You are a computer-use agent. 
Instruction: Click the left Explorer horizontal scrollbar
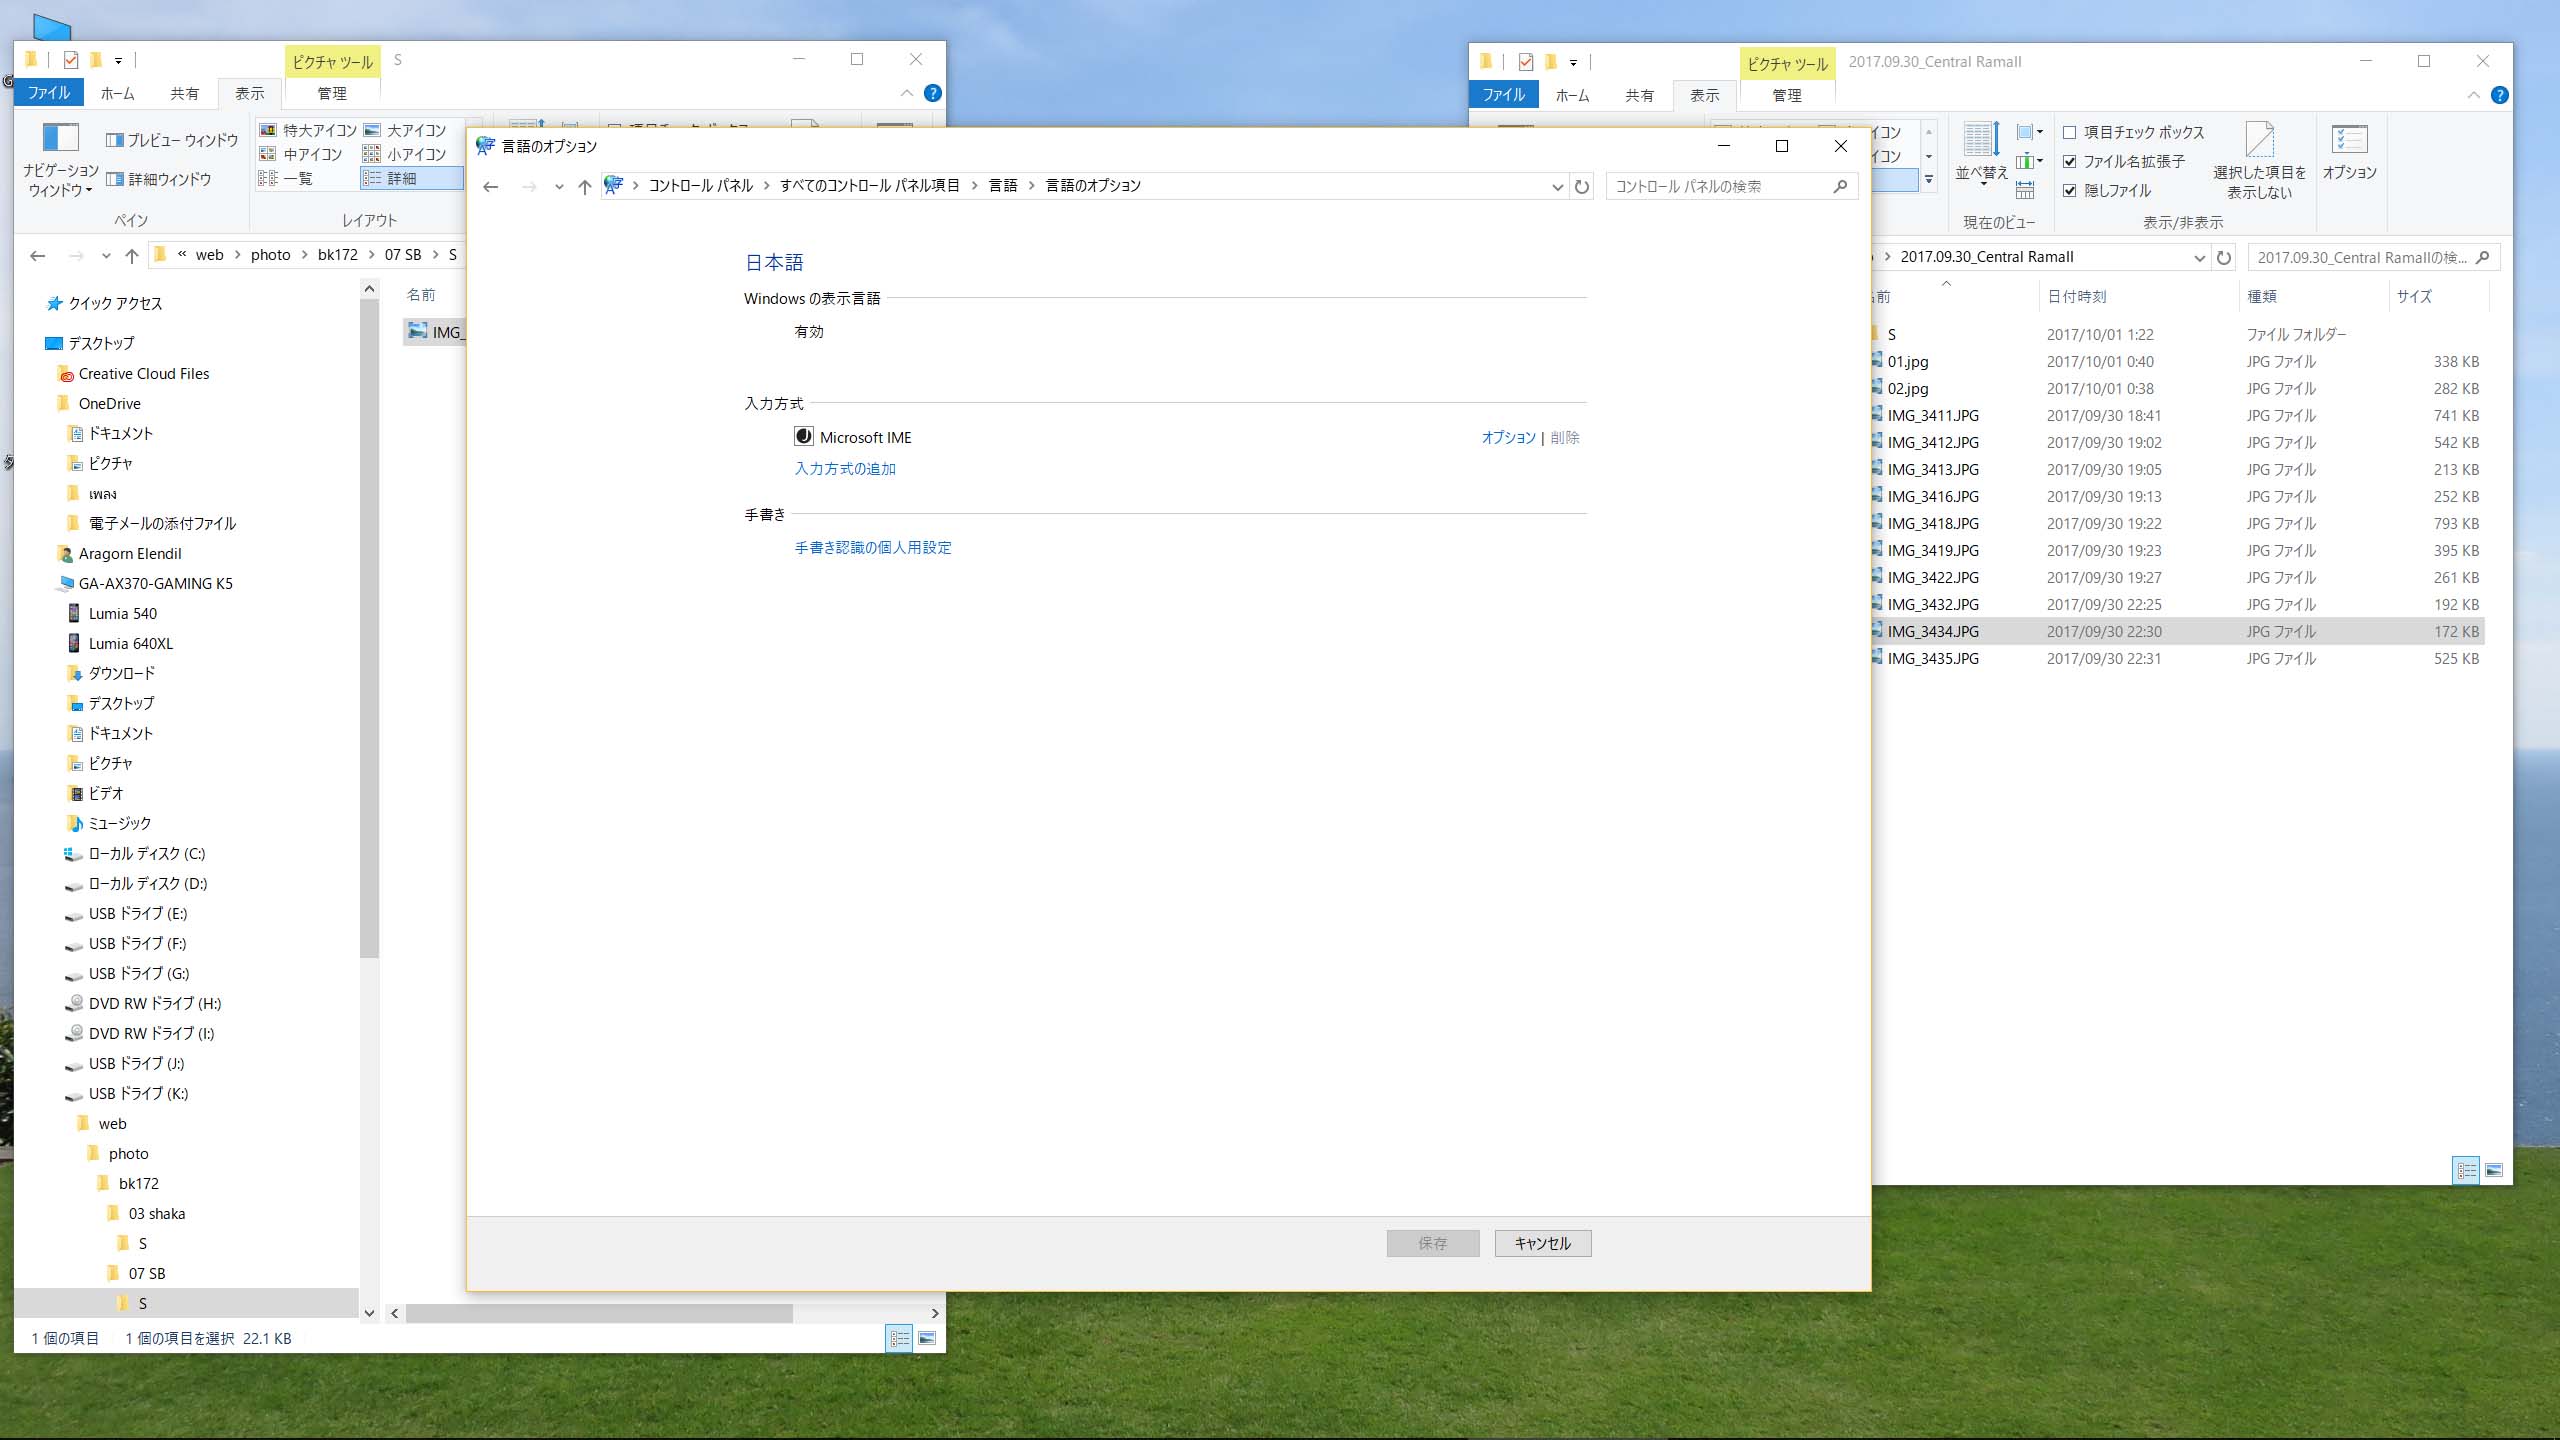[x=598, y=1313]
